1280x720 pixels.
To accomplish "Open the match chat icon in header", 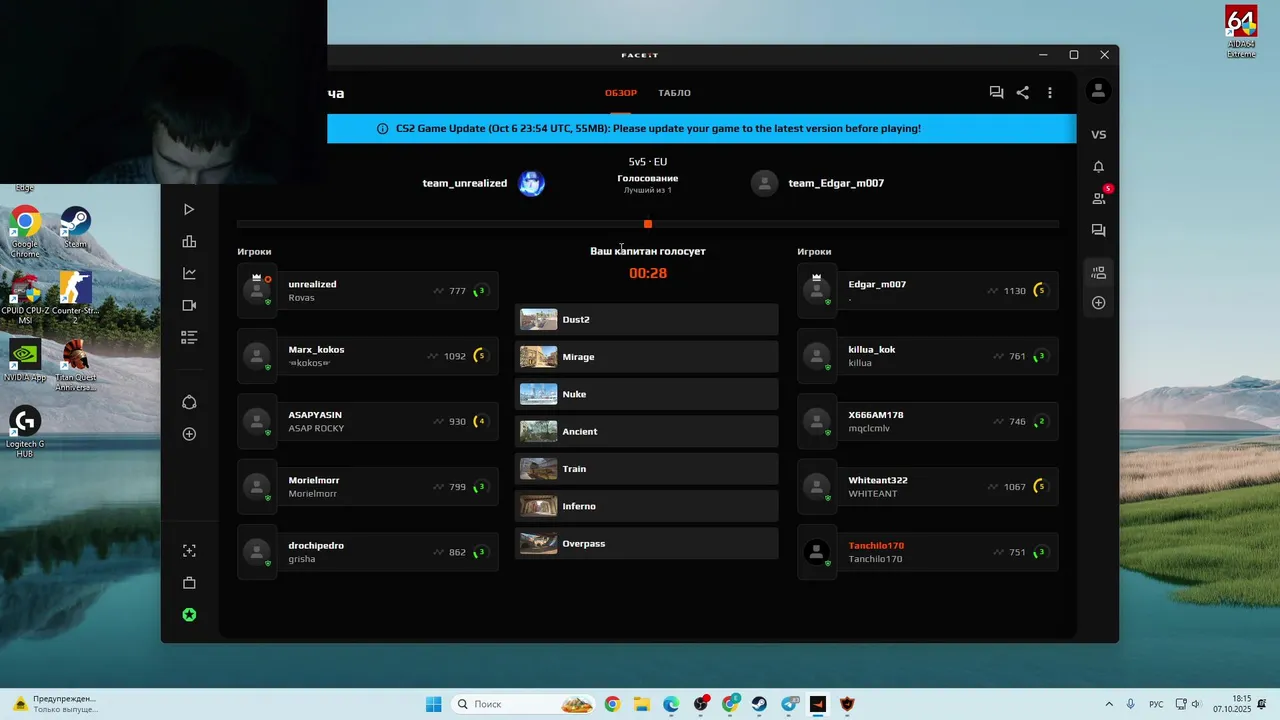I will (996, 92).
